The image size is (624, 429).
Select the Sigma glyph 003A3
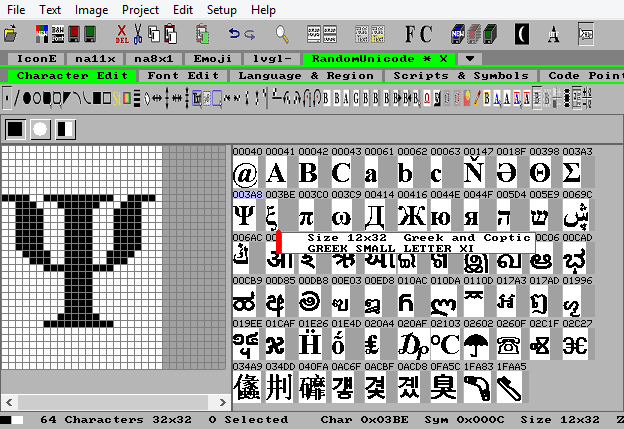571,172
